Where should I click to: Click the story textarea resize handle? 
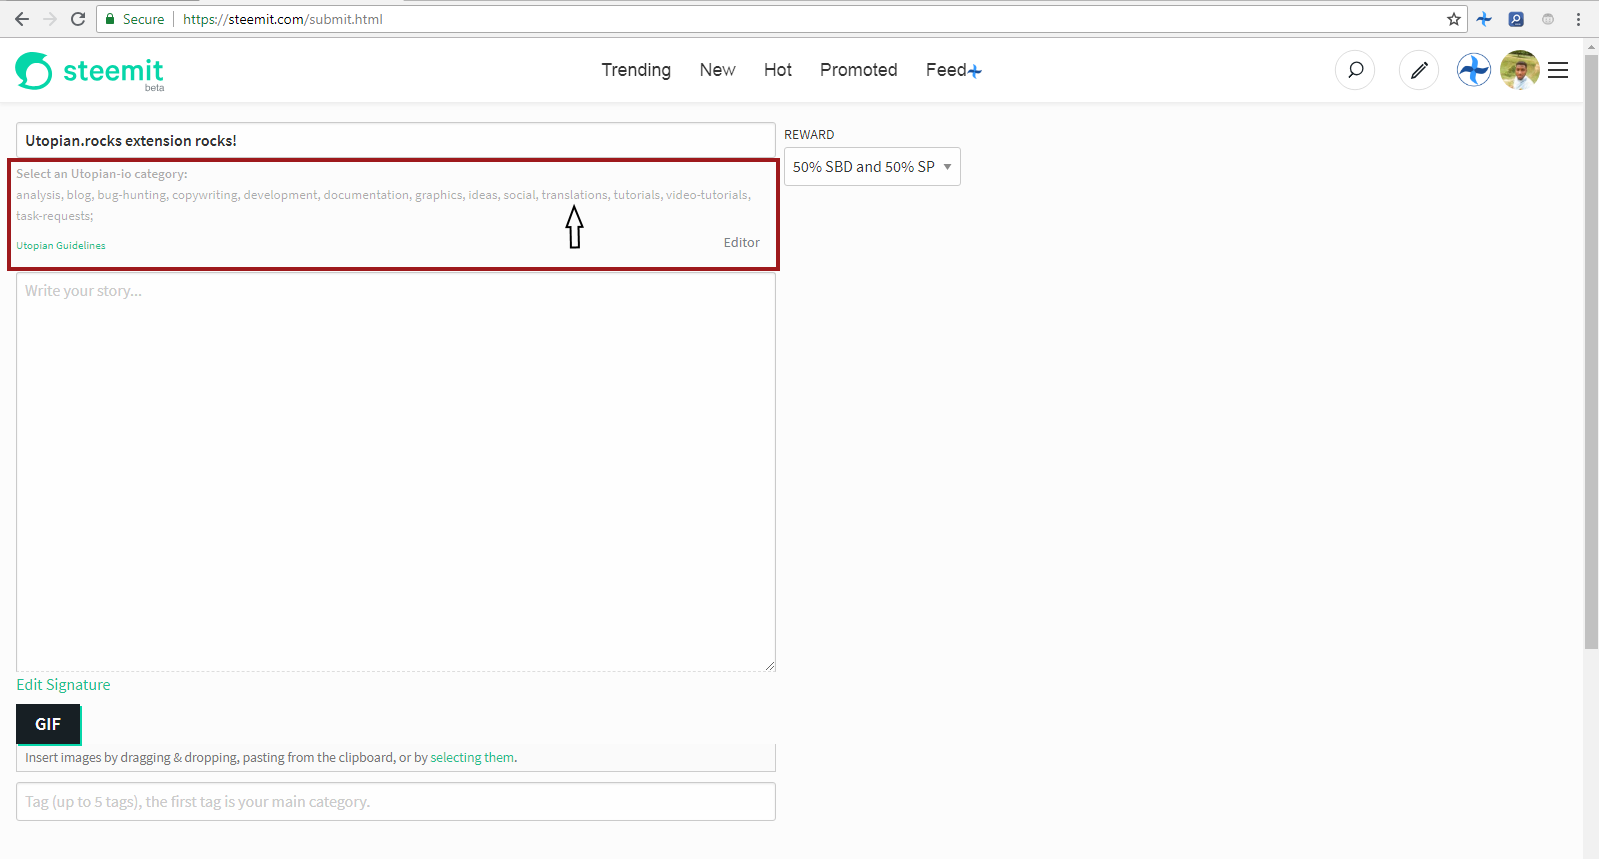[769, 665]
